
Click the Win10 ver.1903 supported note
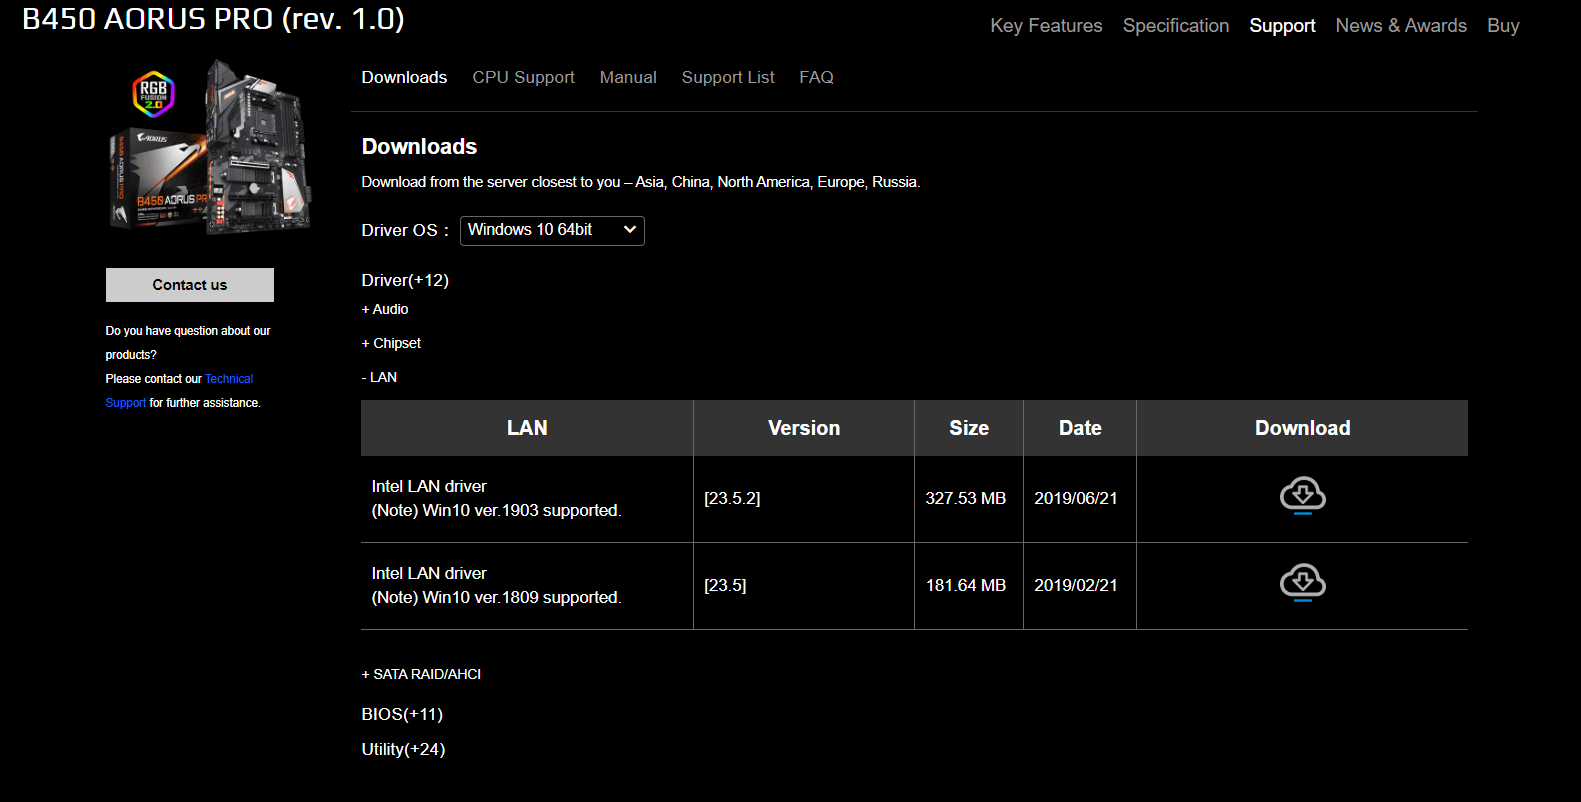pos(496,510)
